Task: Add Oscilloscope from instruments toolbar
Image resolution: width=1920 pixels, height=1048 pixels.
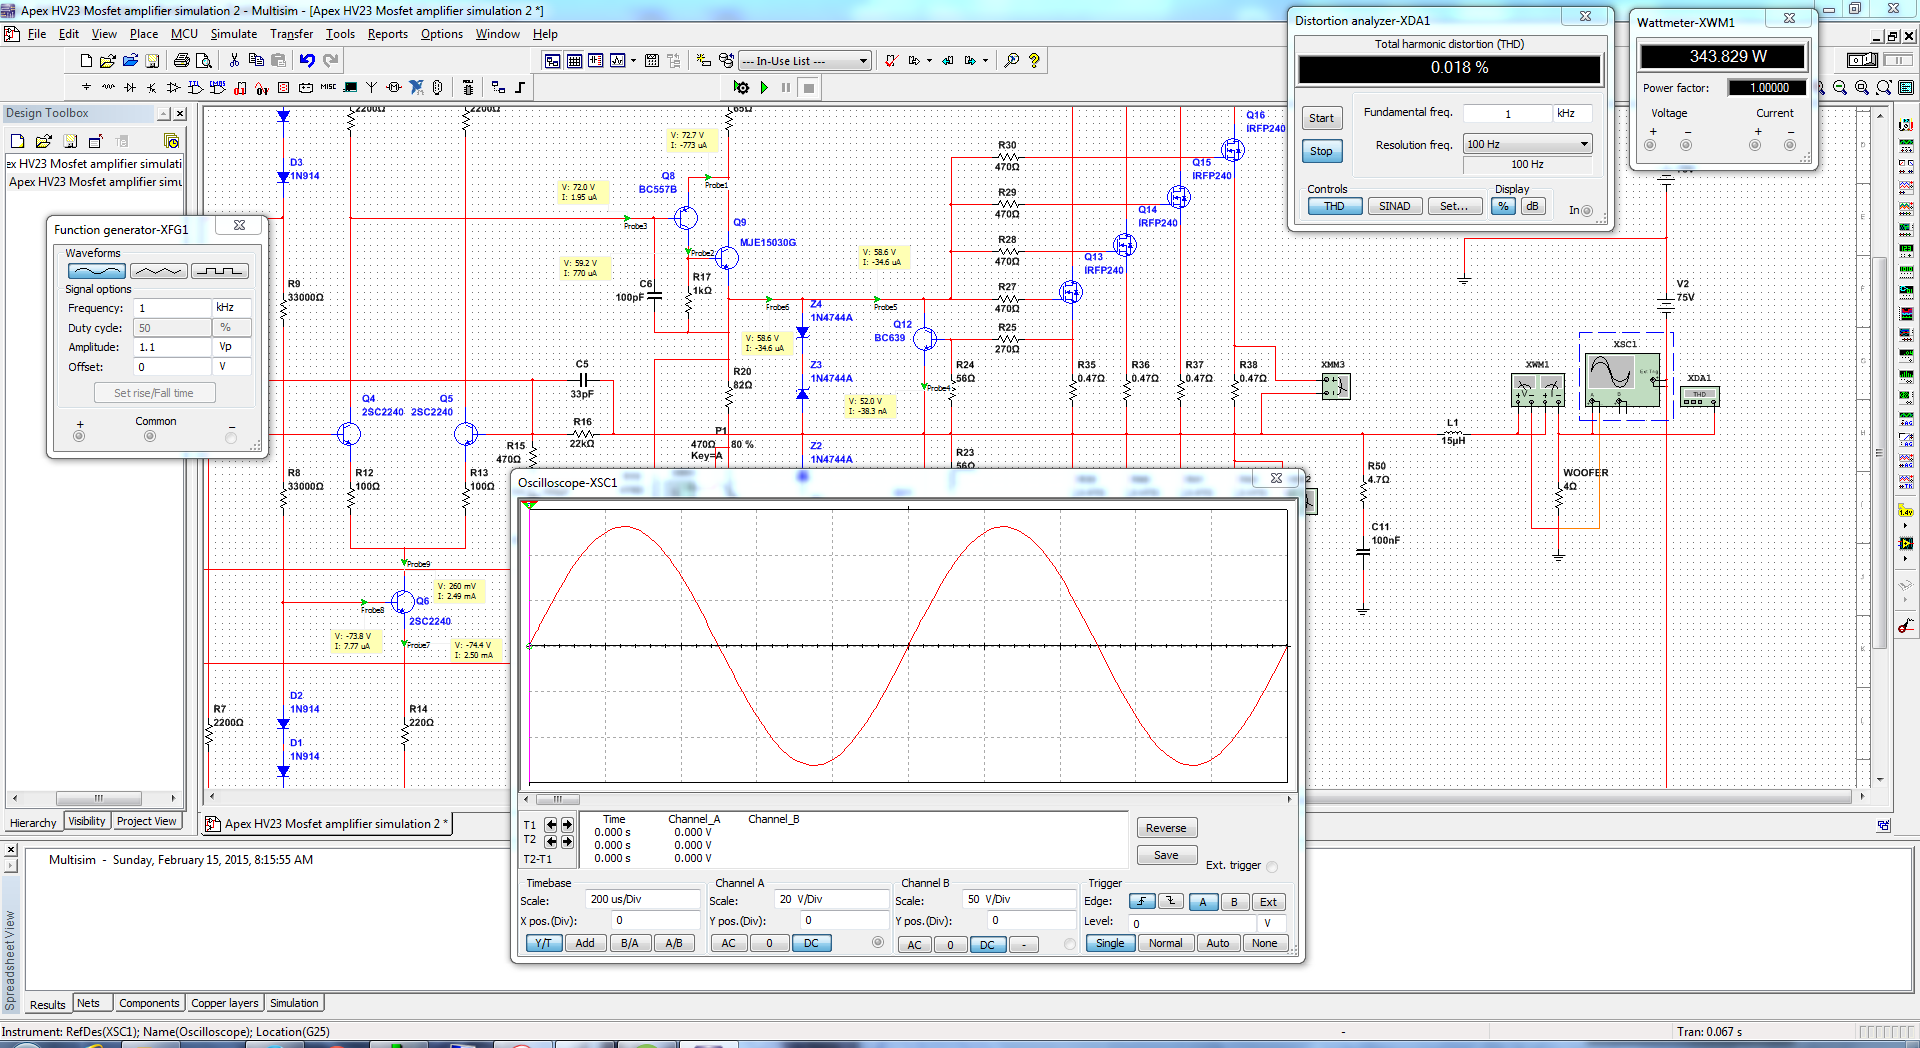Action: click(x=1906, y=187)
